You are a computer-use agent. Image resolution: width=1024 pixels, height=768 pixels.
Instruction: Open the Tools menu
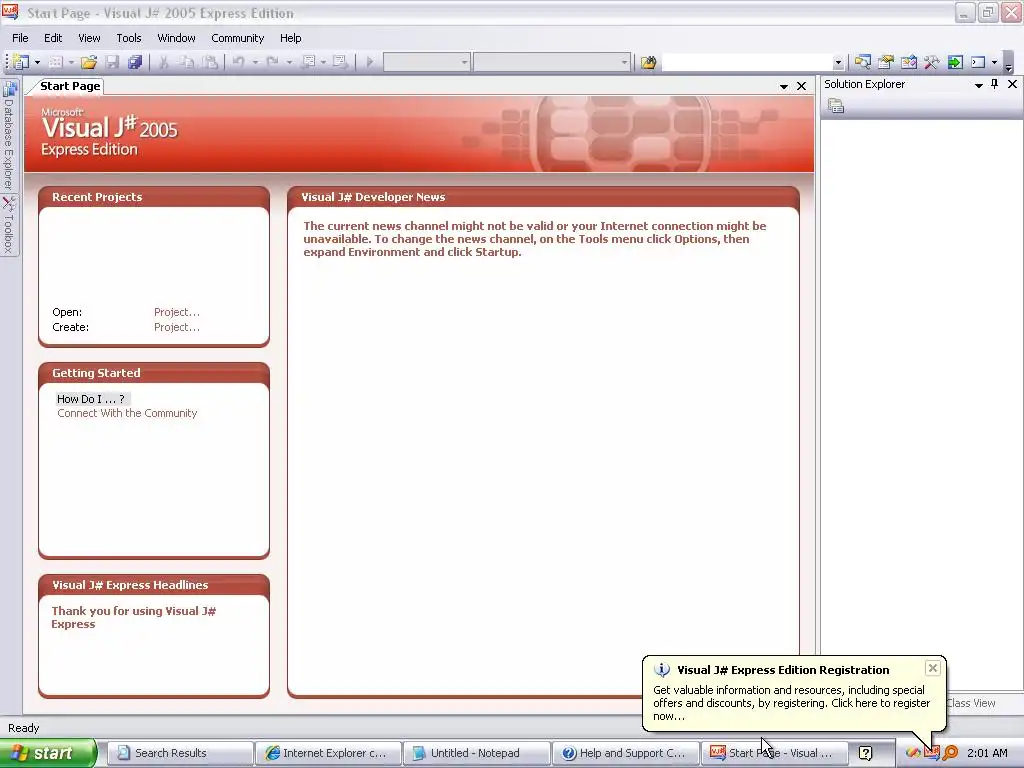pos(129,38)
